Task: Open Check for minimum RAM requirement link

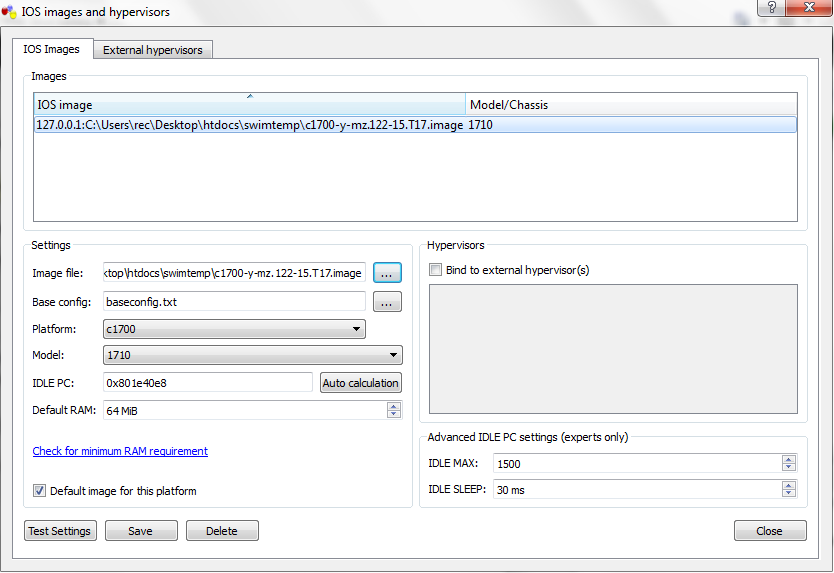Action: (120, 451)
